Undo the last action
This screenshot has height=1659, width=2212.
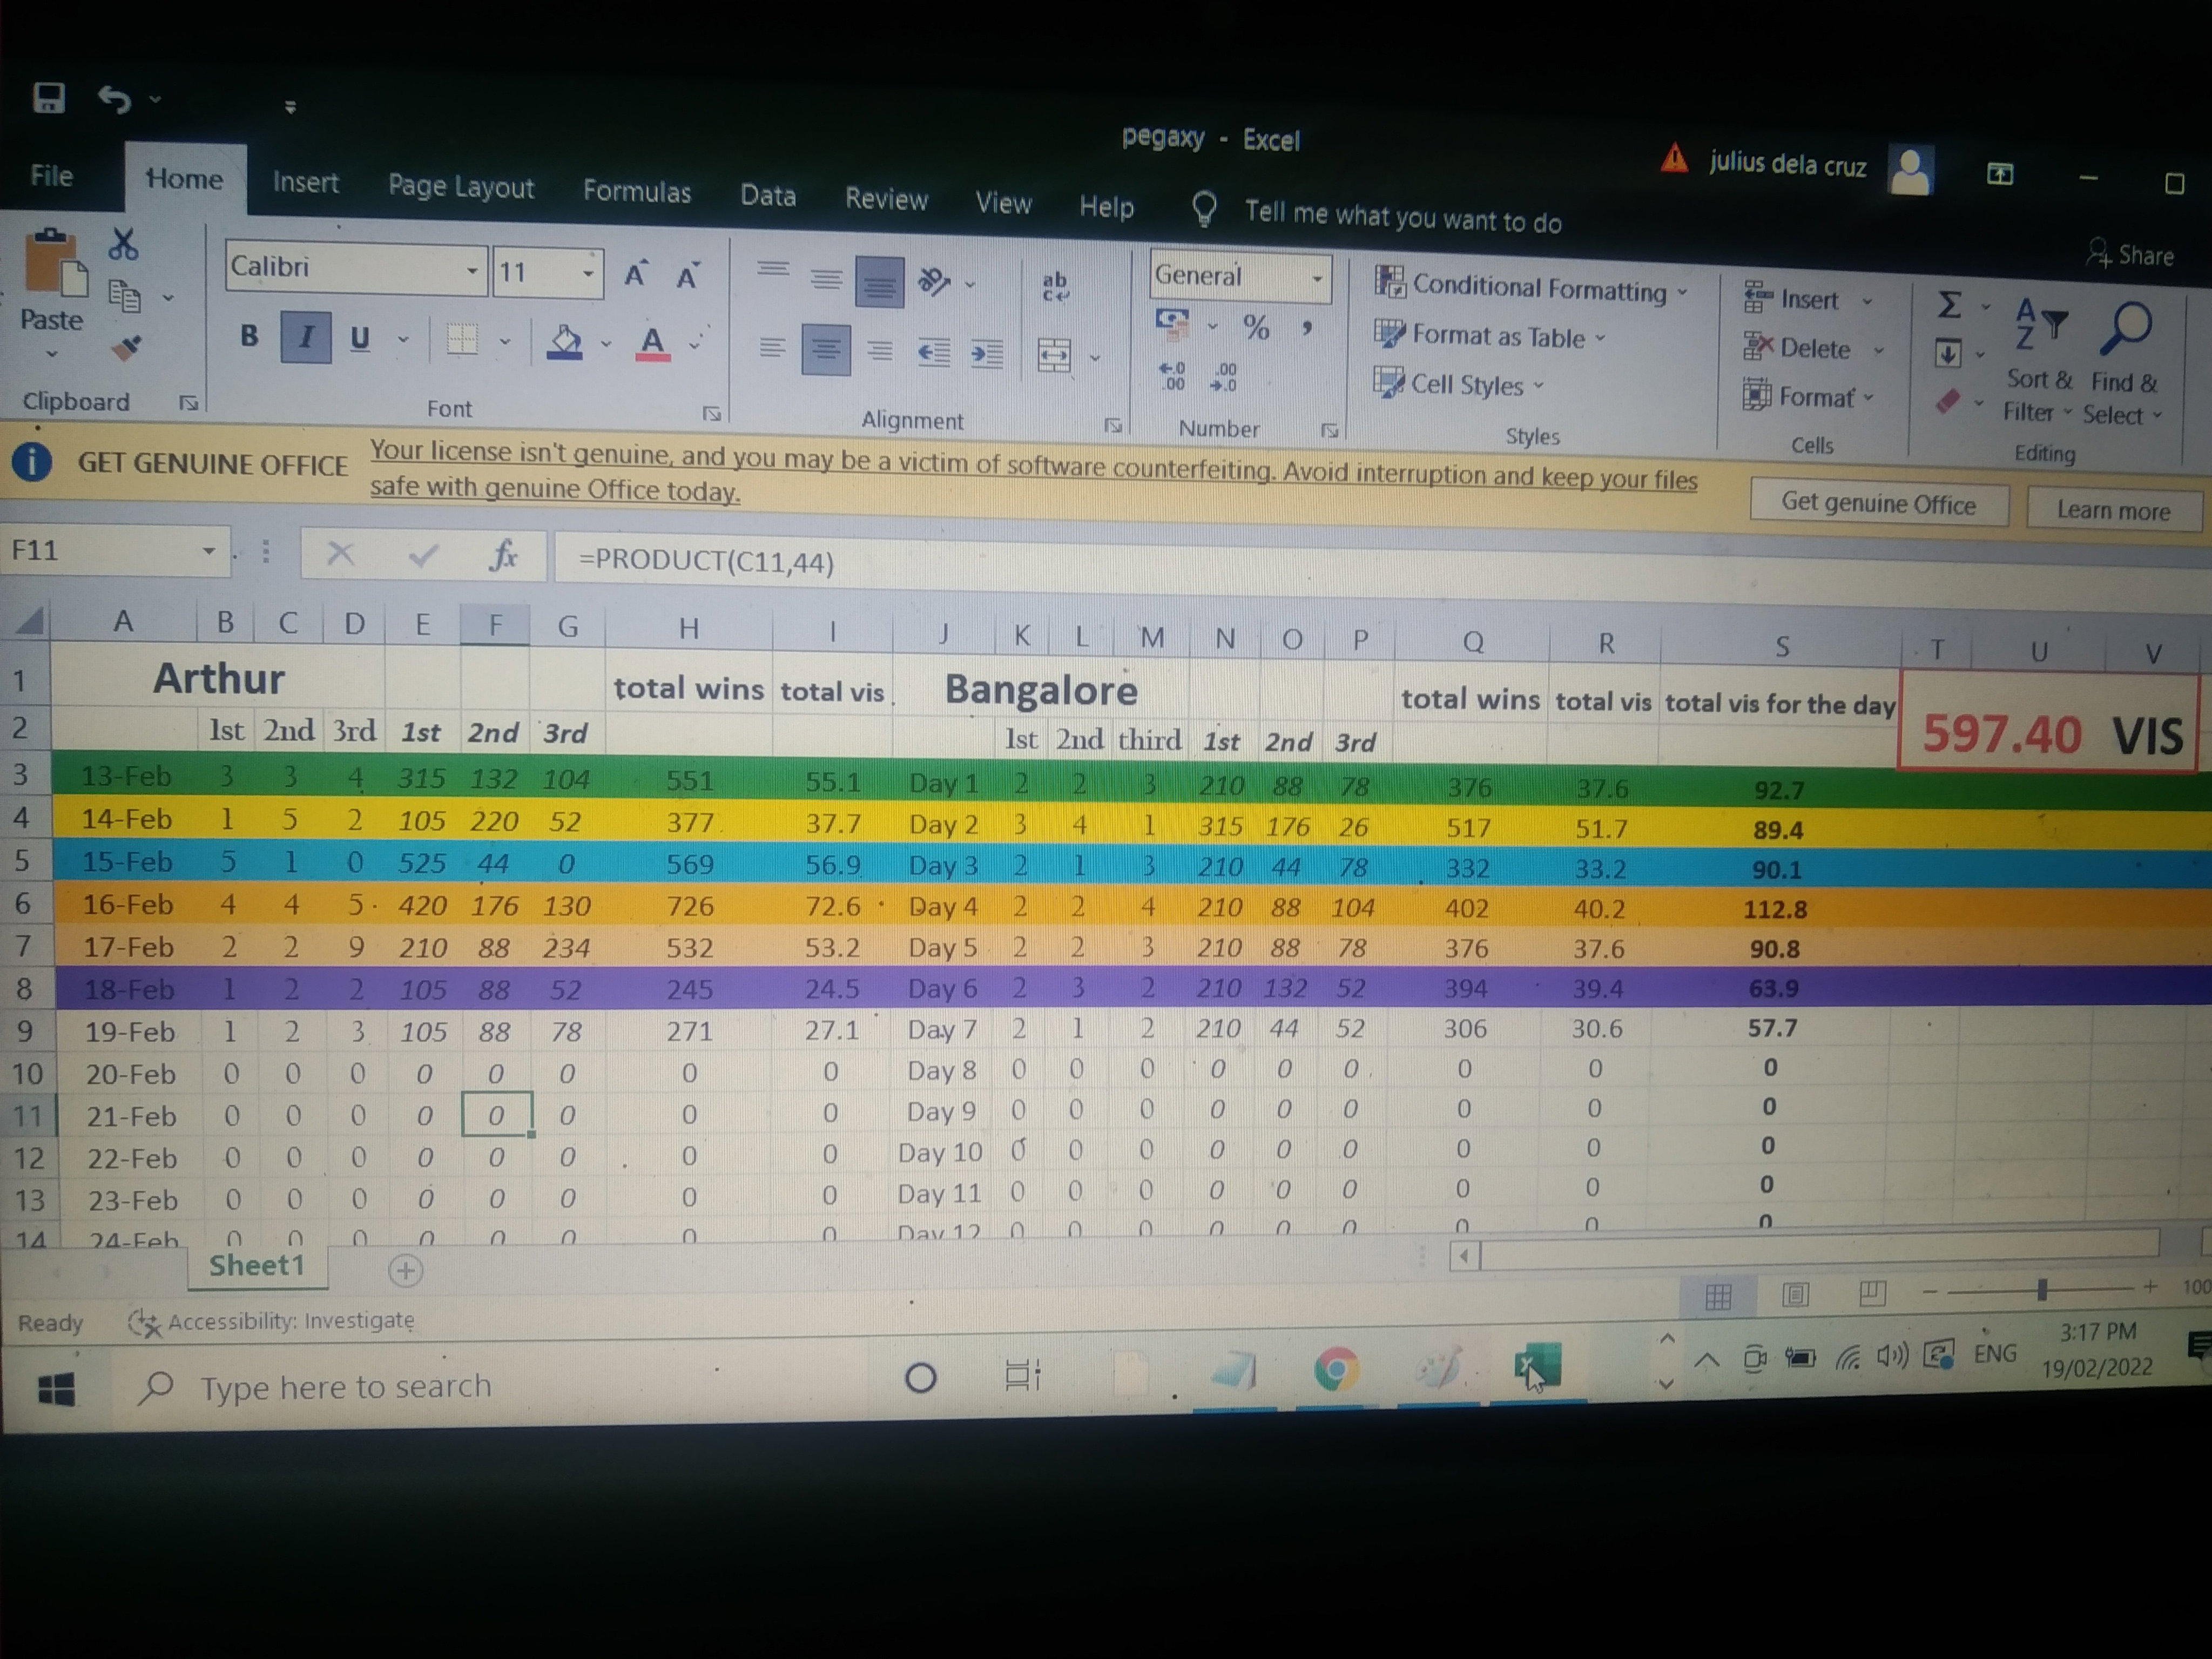[x=114, y=100]
